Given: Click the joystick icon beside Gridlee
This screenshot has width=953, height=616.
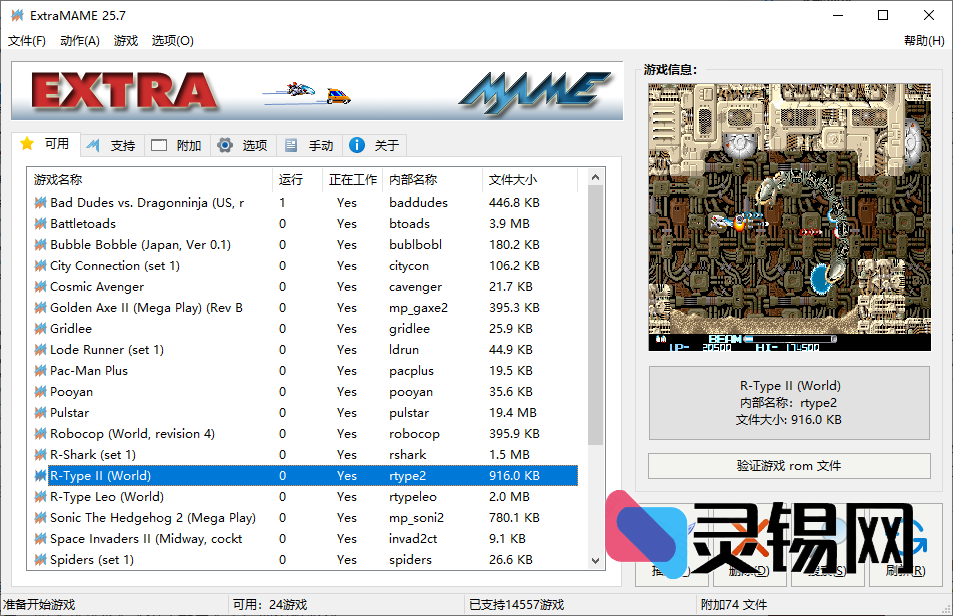Looking at the screenshot, I should [x=38, y=328].
